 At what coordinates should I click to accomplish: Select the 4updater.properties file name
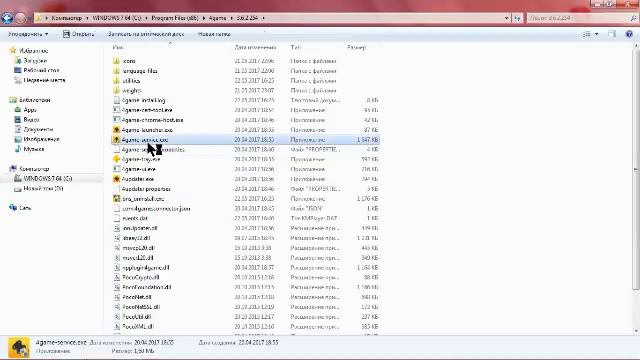point(146,189)
